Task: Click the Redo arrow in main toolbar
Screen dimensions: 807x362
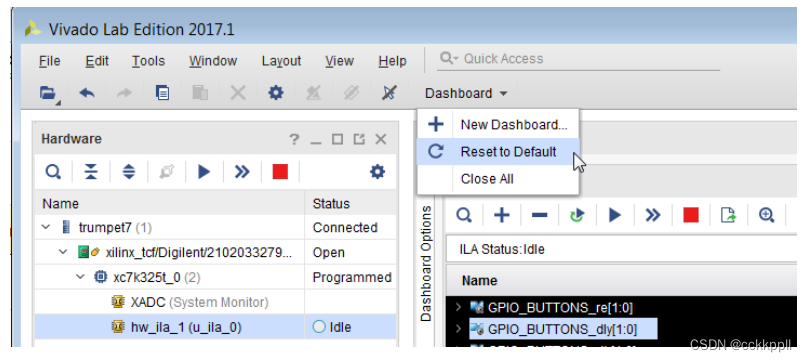Action: click(x=124, y=93)
